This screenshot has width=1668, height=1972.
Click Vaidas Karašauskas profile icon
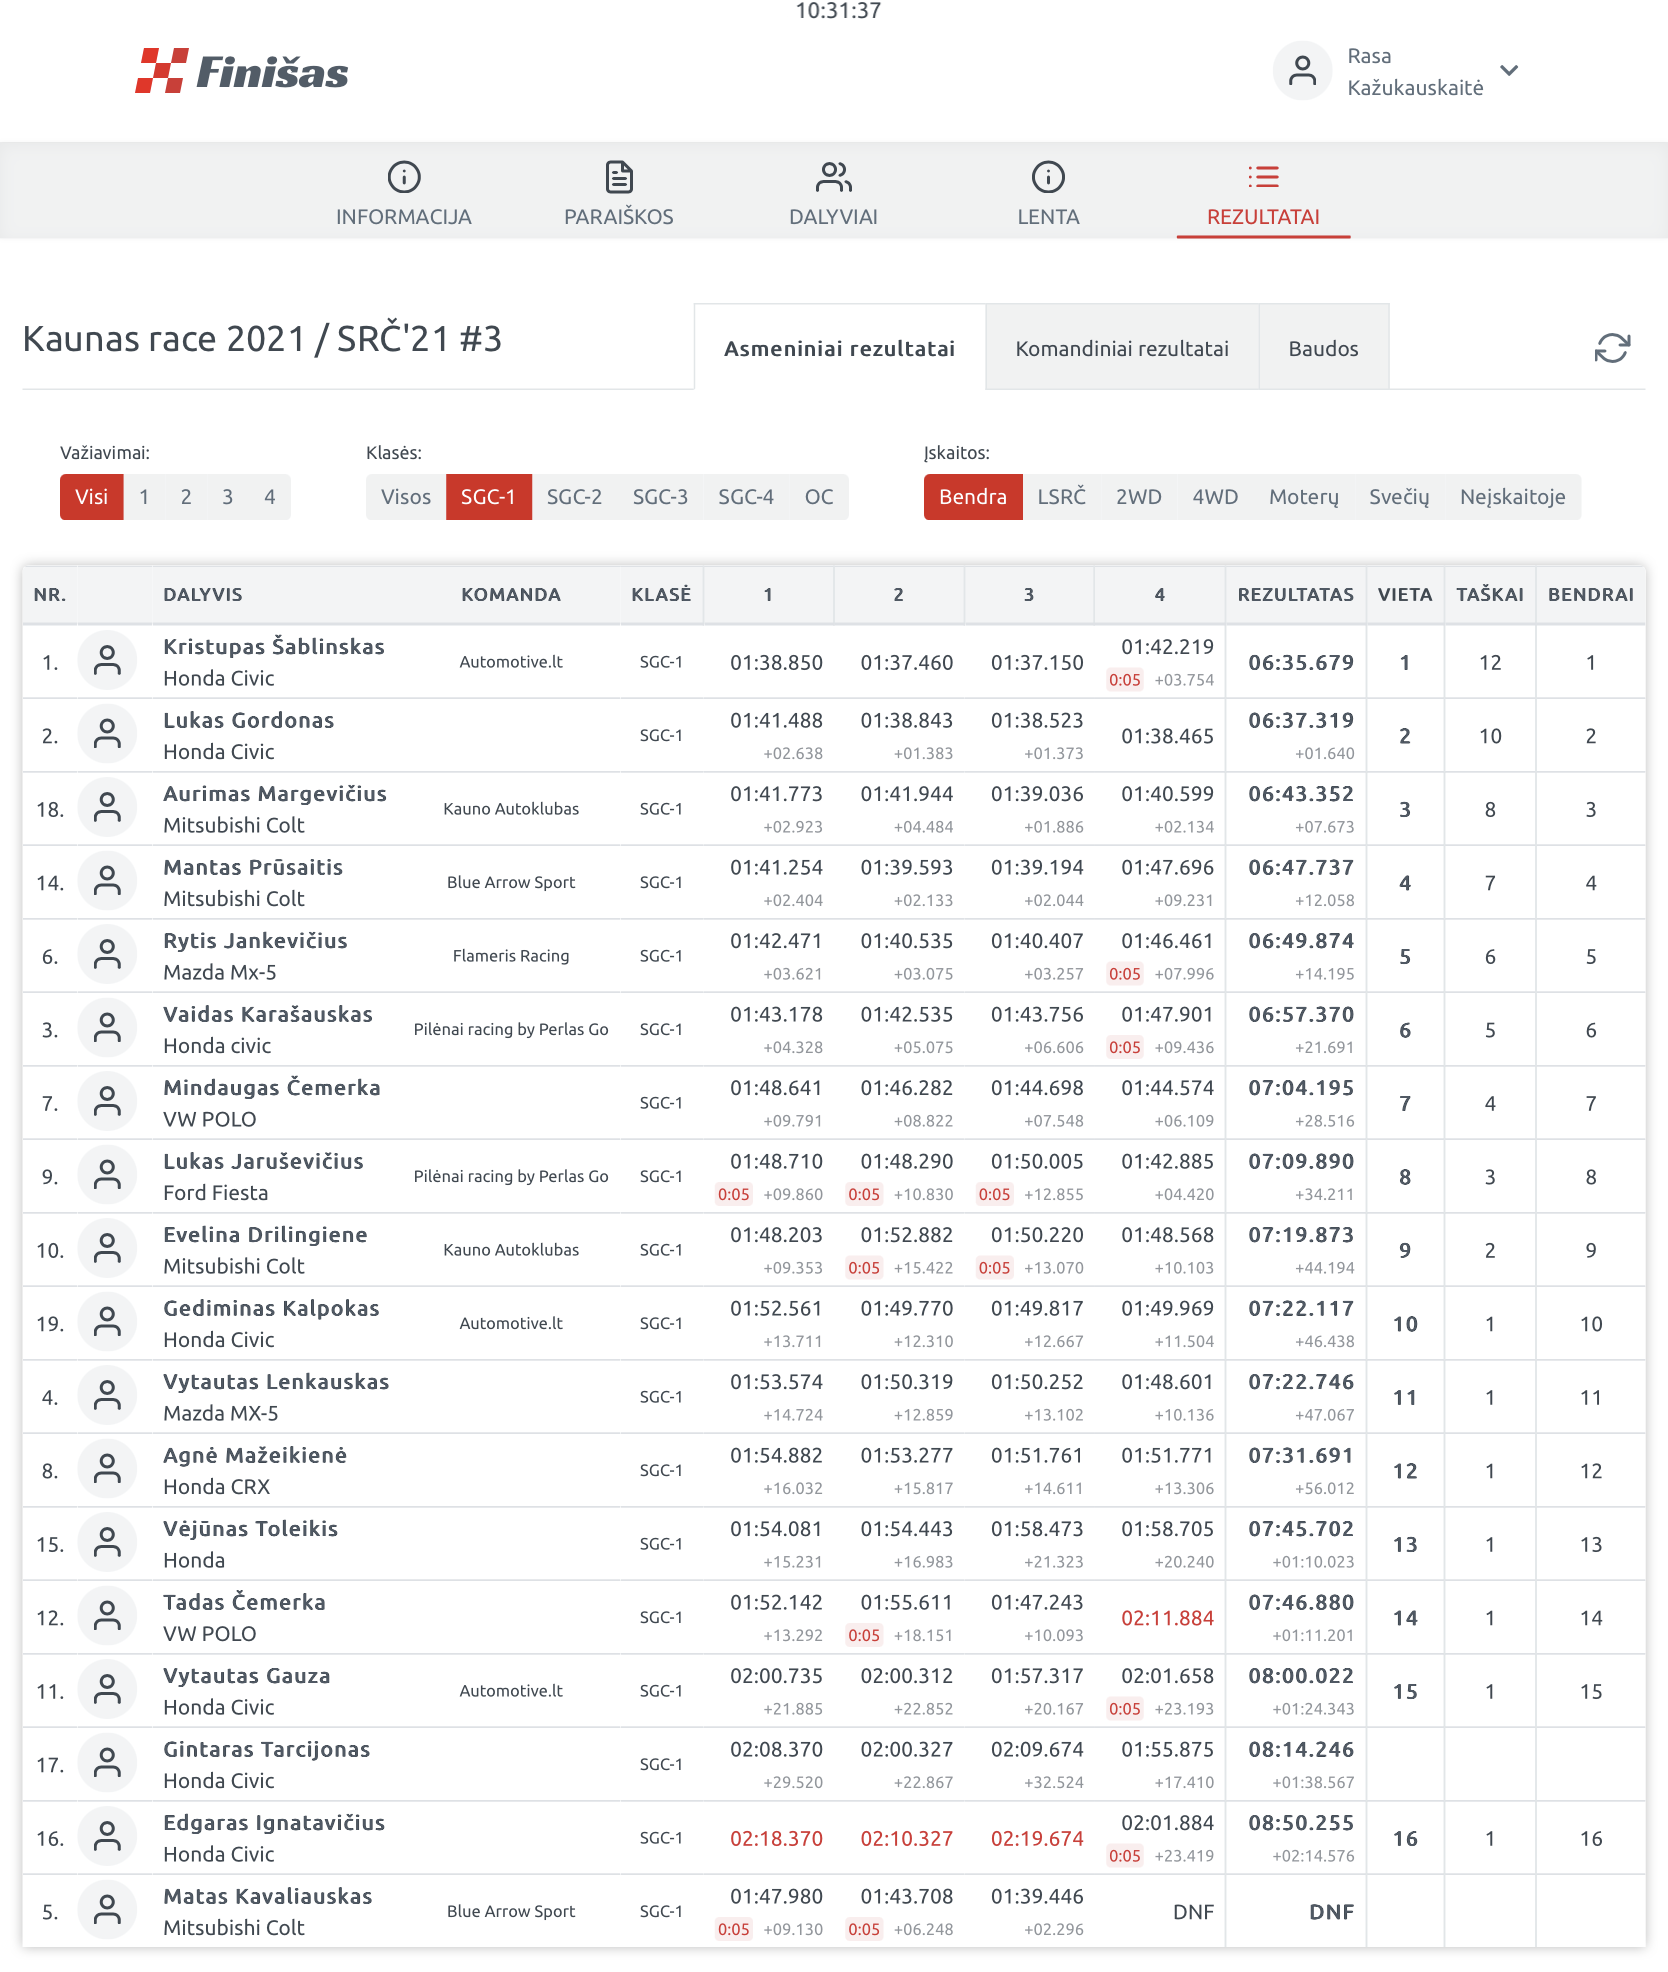(107, 1029)
